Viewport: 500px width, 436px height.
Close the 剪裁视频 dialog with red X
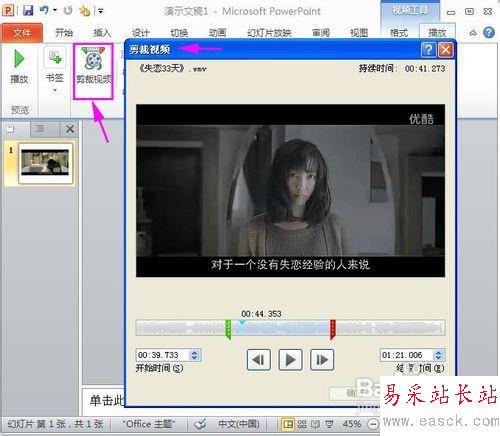coord(446,50)
